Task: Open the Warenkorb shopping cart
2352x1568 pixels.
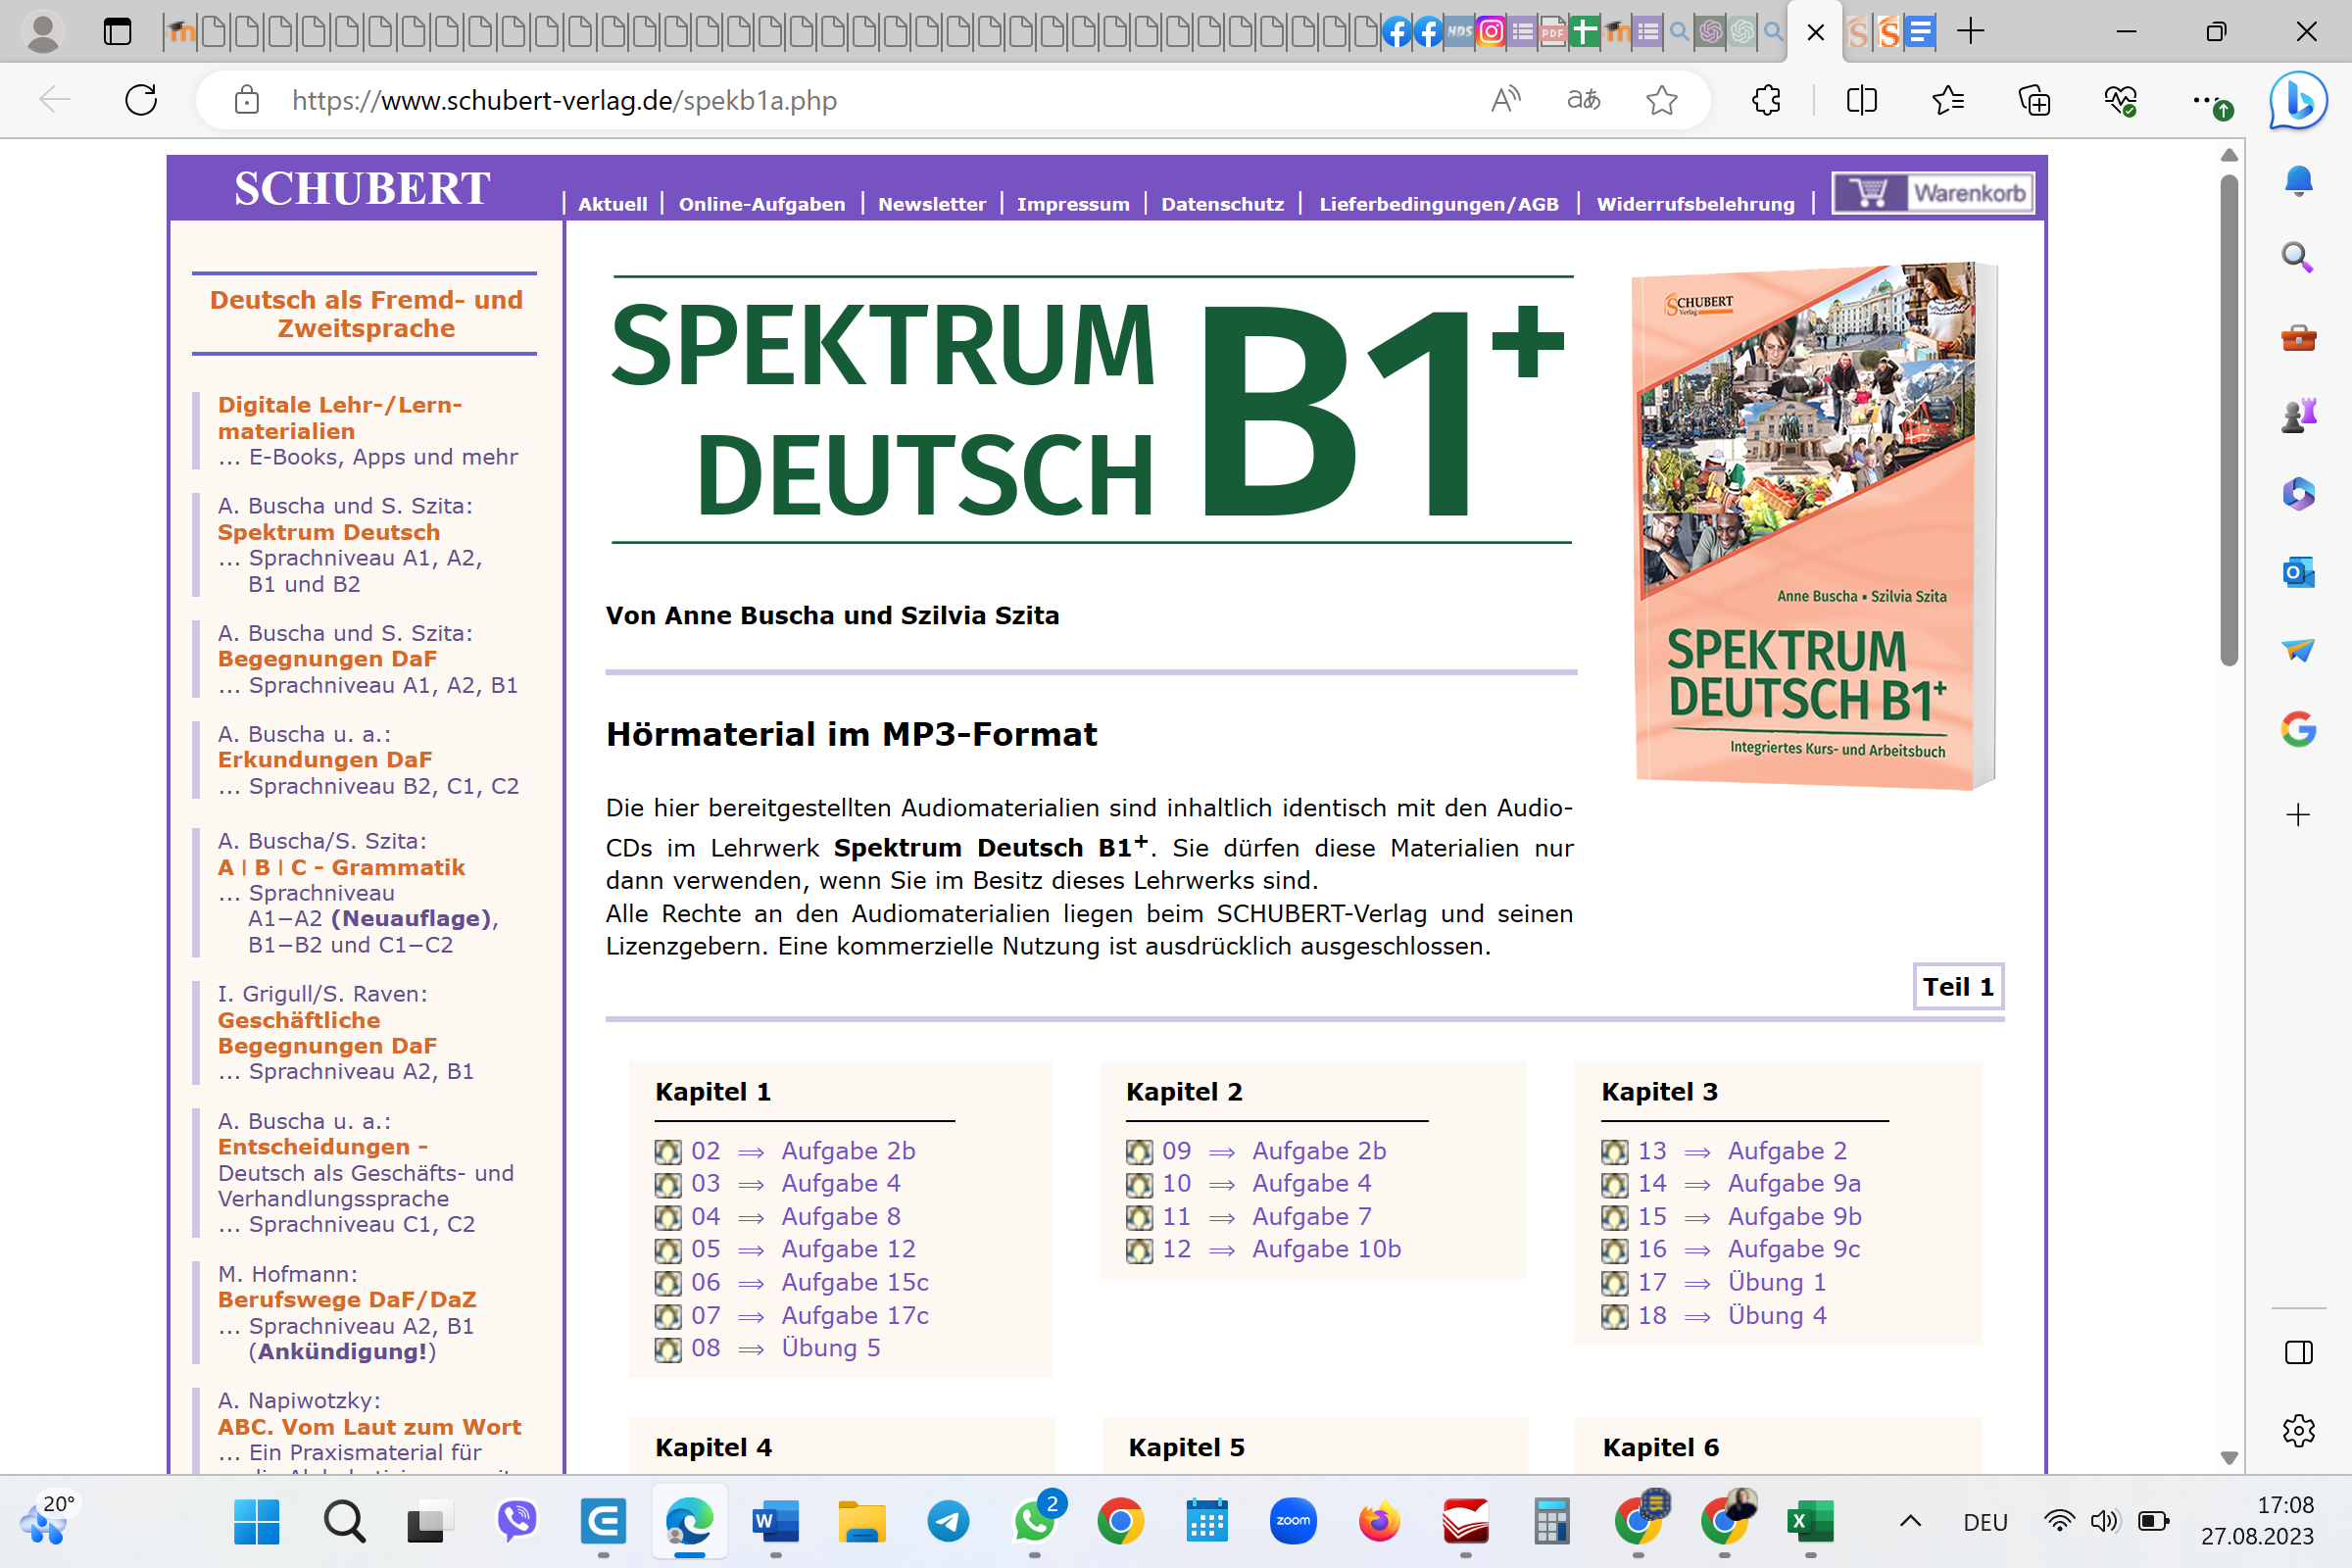Action: pos(1932,192)
